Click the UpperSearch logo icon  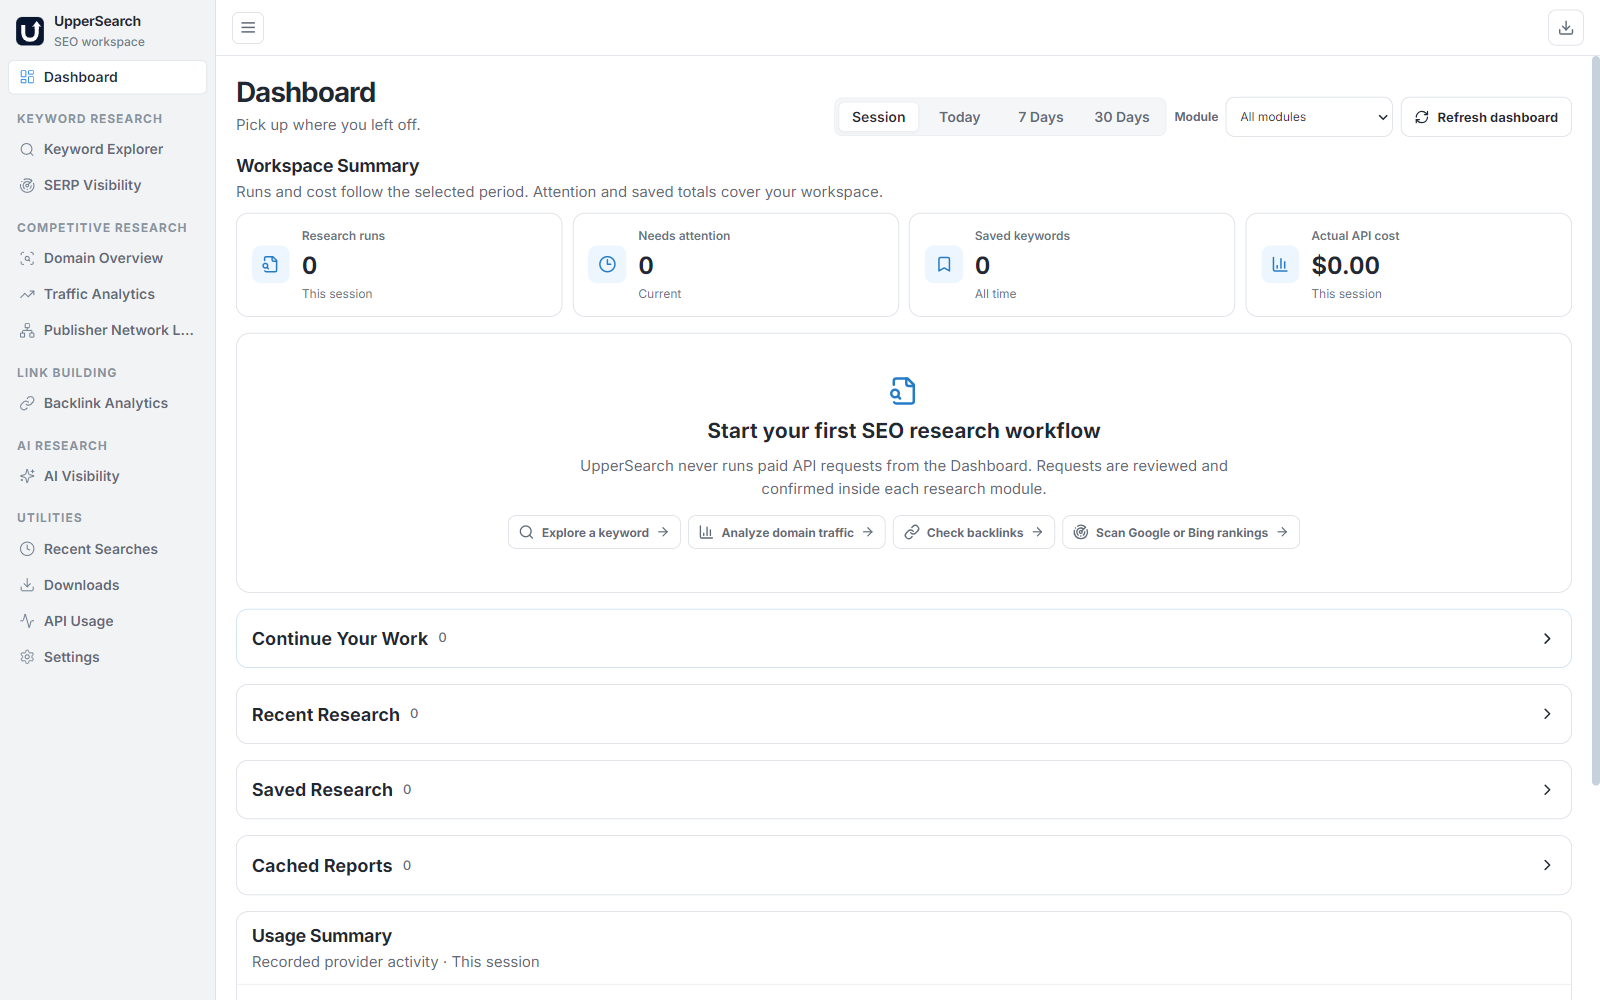tap(30, 31)
